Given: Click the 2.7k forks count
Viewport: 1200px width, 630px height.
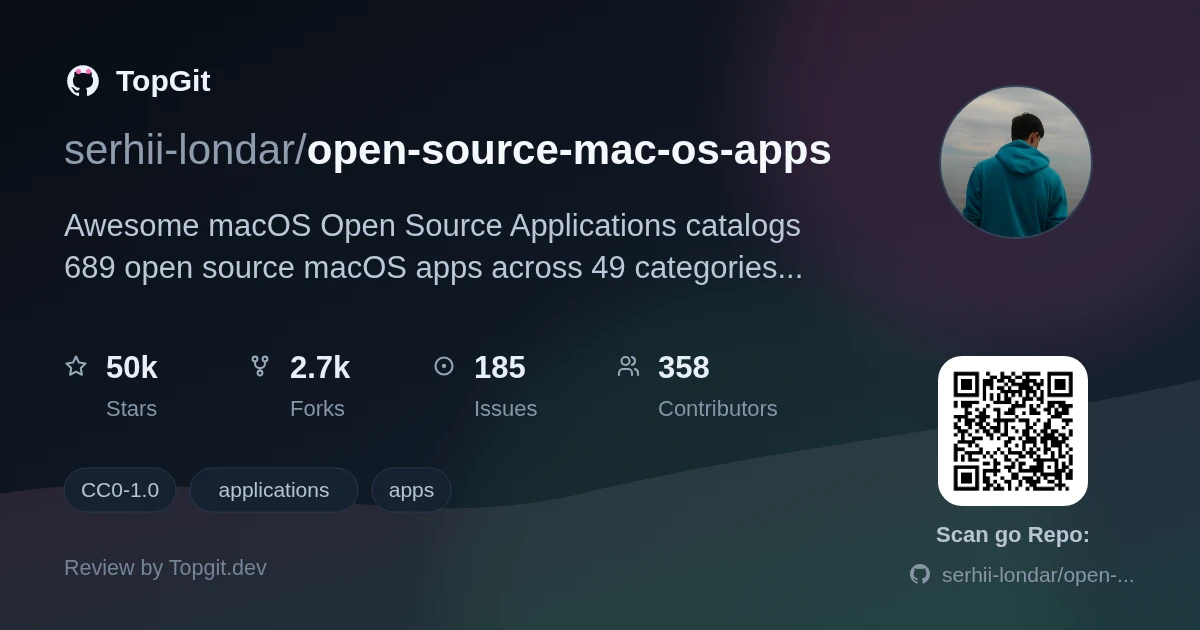Looking at the screenshot, I should (x=320, y=368).
